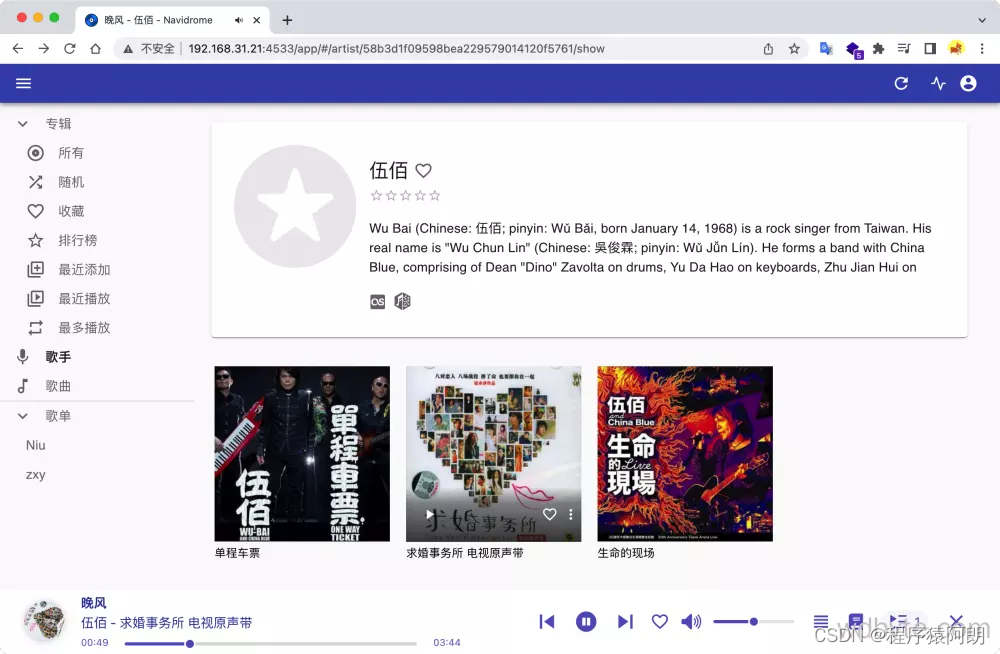Open the 生命的现场 album cover
This screenshot has height=654, width=1000.
tap(685, 454)
